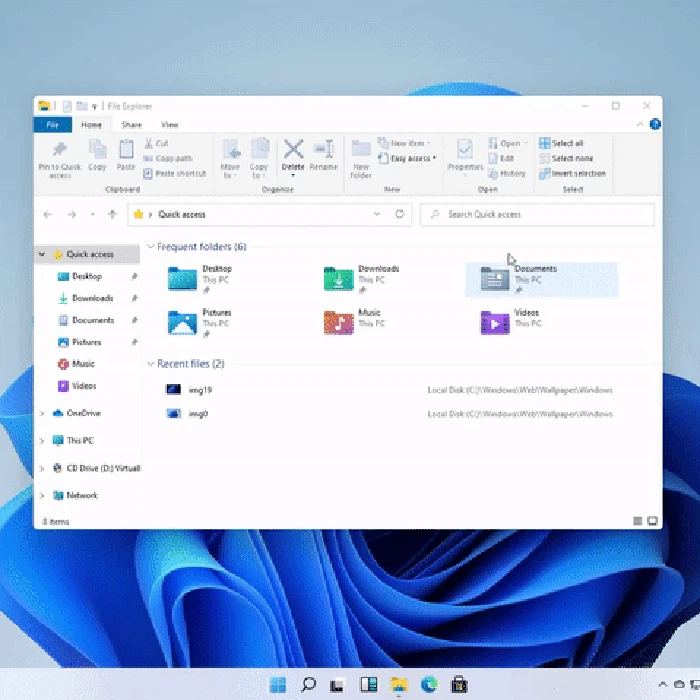The image size is (700, 700).
Task: Click the Windows Start button on taskbar
Action: point(278,685)
